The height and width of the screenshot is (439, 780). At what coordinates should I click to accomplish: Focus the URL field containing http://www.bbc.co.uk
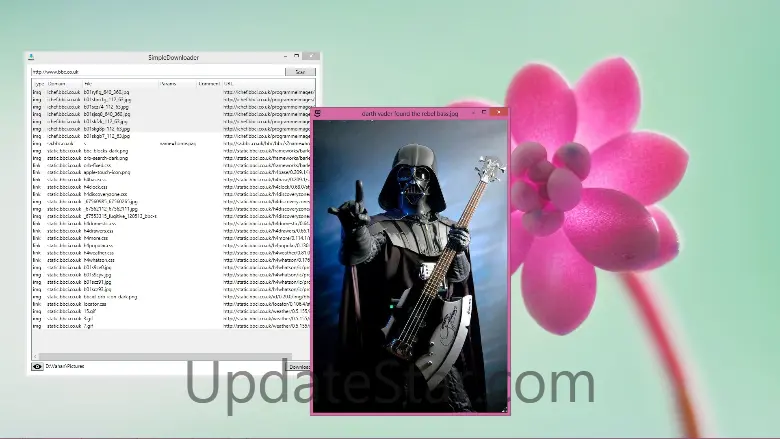(x=158, y=72)
